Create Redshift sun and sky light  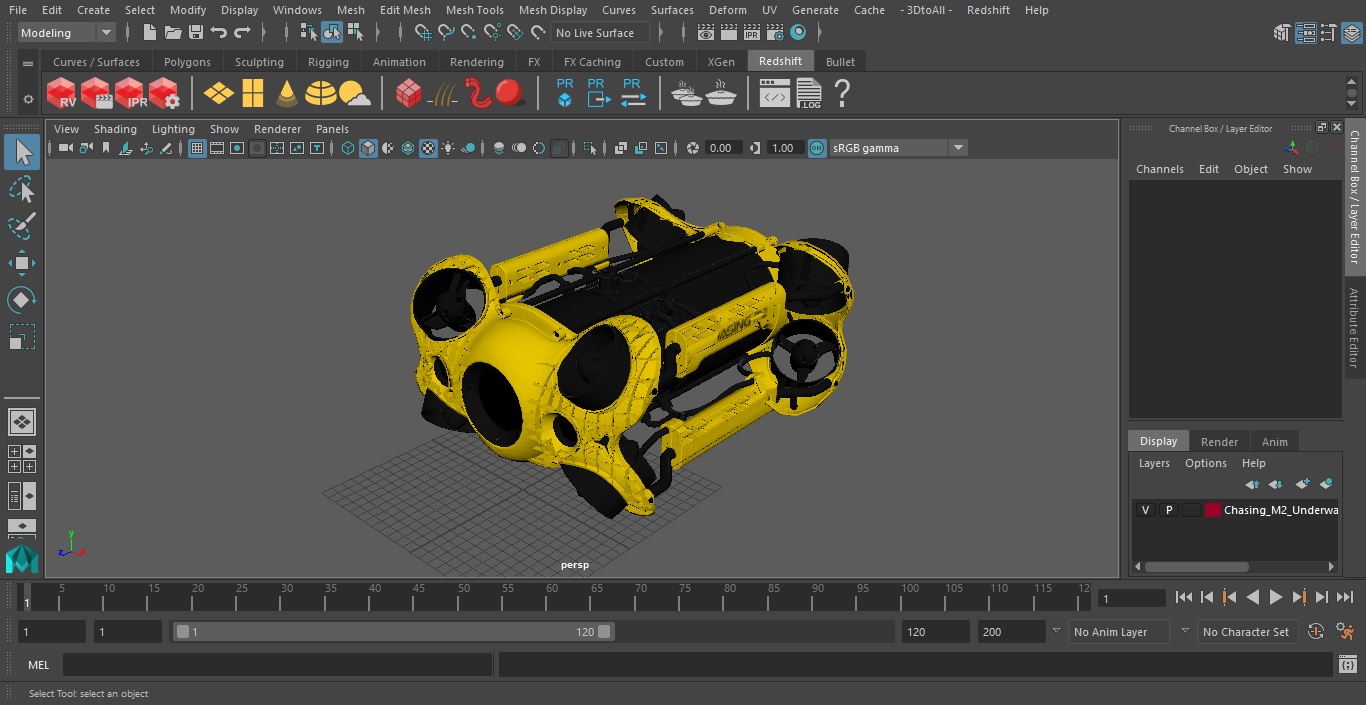(x=354, y=94)
